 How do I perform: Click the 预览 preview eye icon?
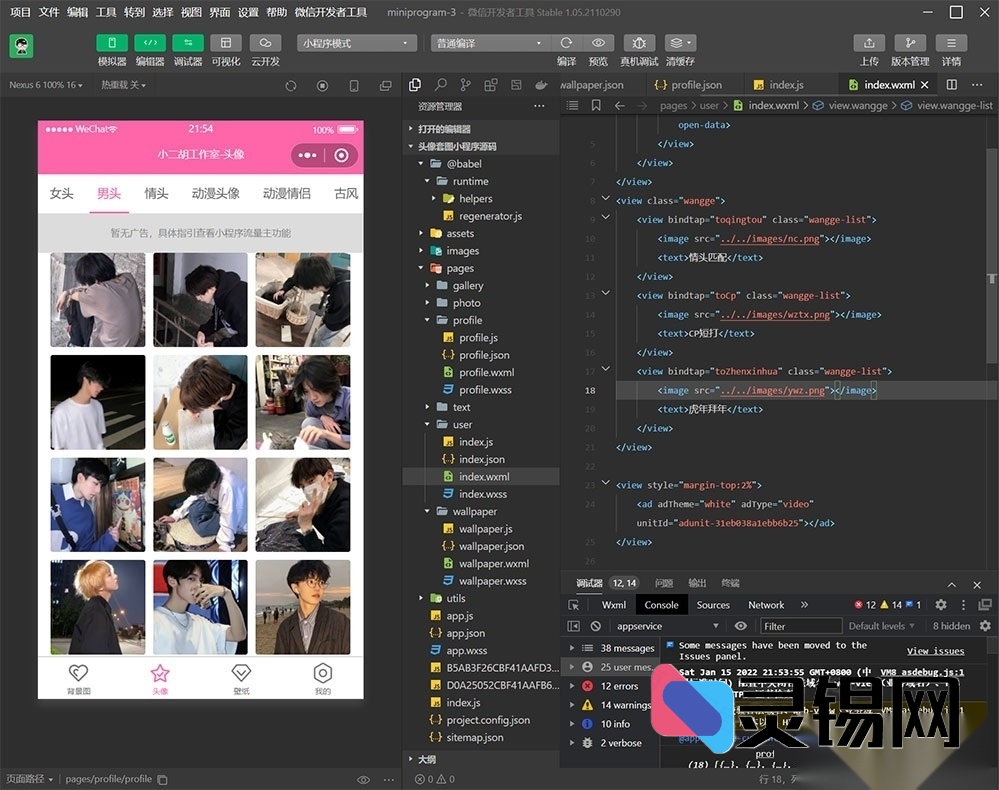click(x=598, y=43)
